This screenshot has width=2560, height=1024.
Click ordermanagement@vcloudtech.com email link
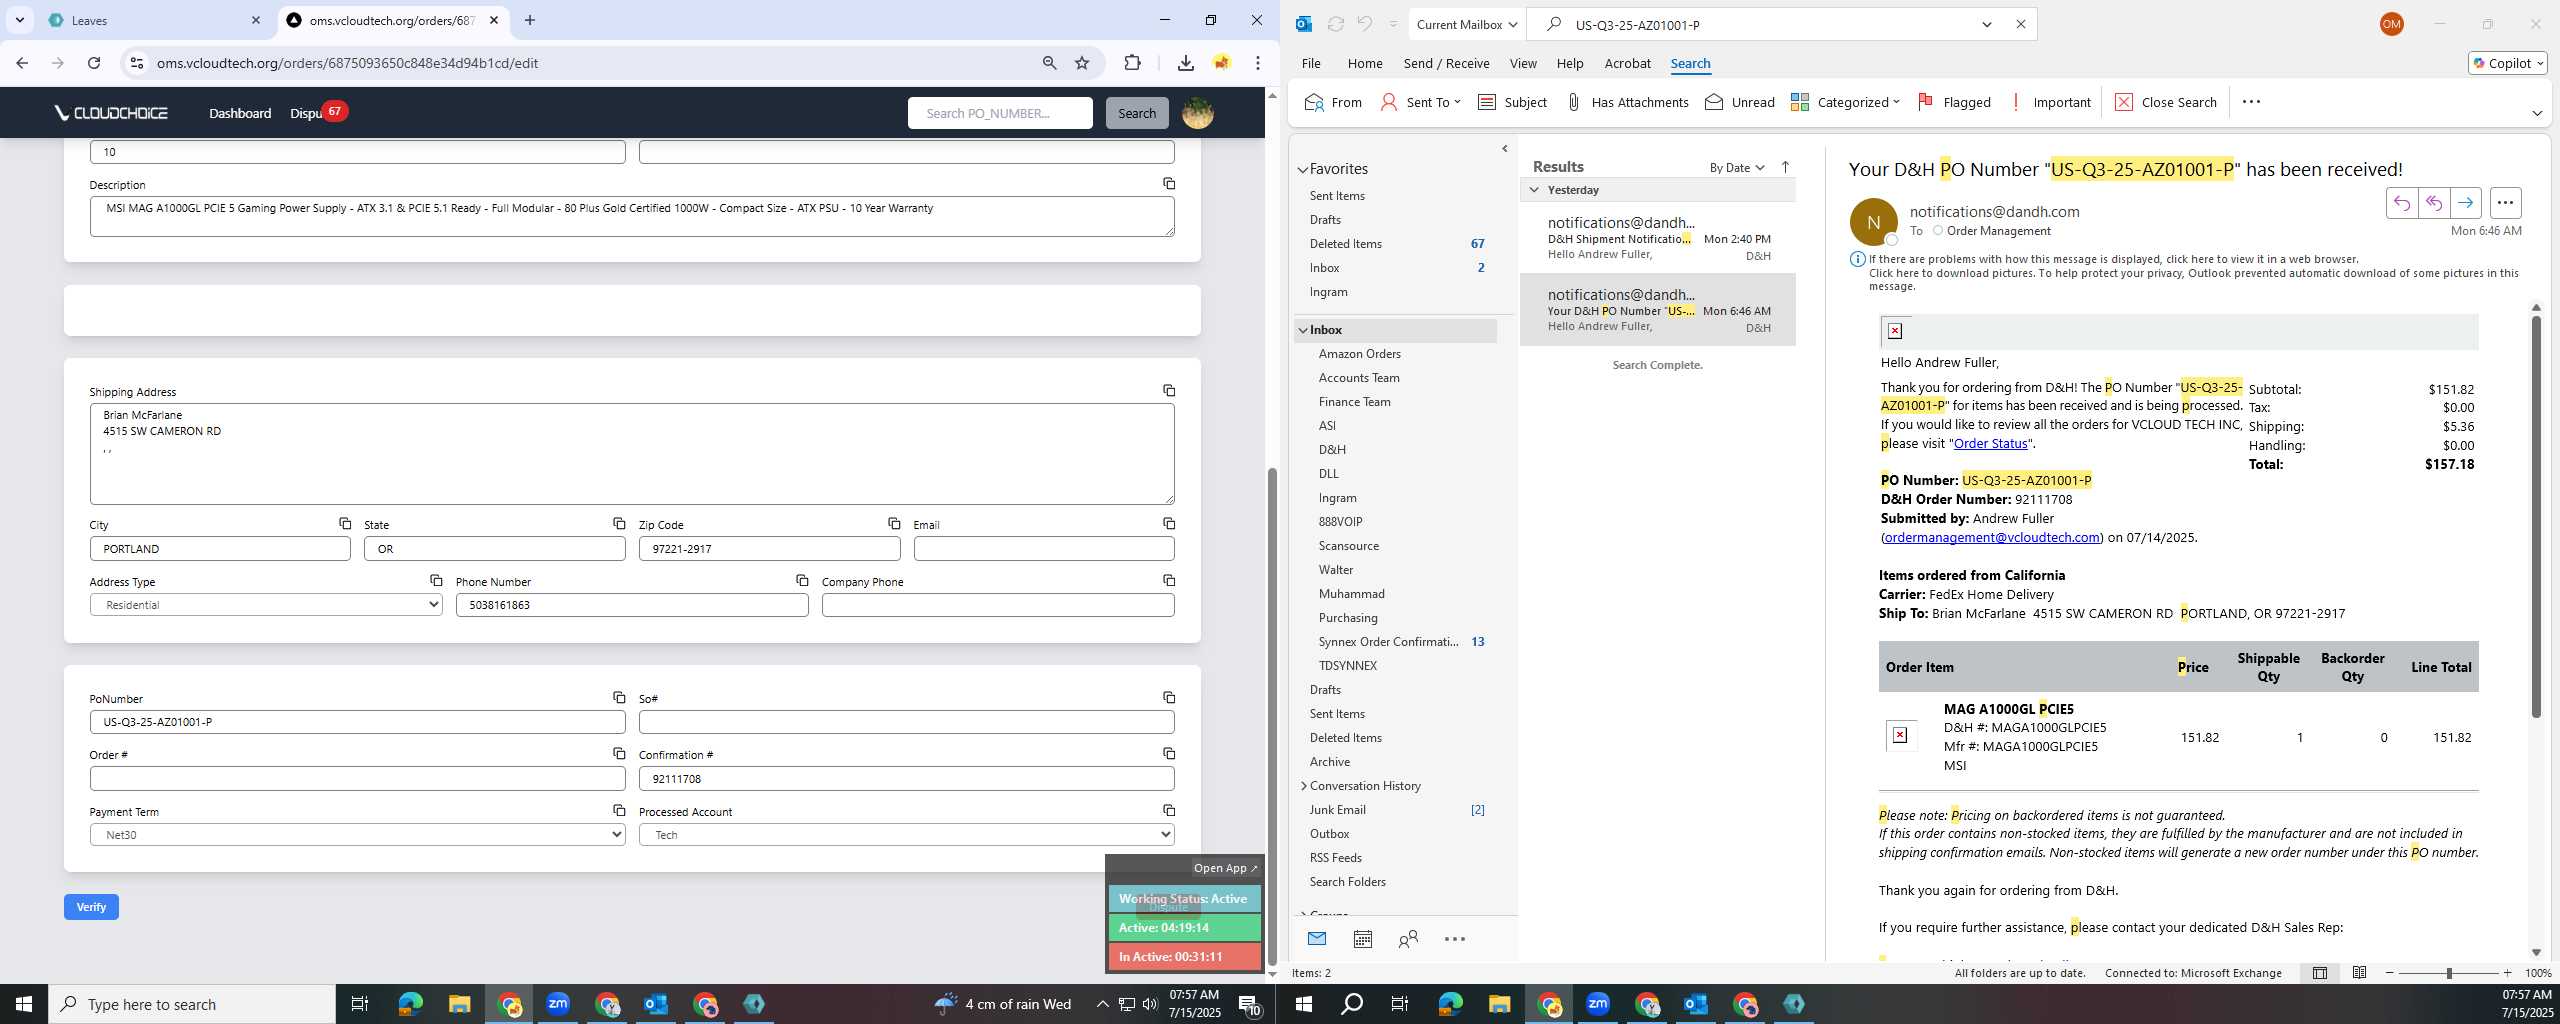pos(1992,538)
